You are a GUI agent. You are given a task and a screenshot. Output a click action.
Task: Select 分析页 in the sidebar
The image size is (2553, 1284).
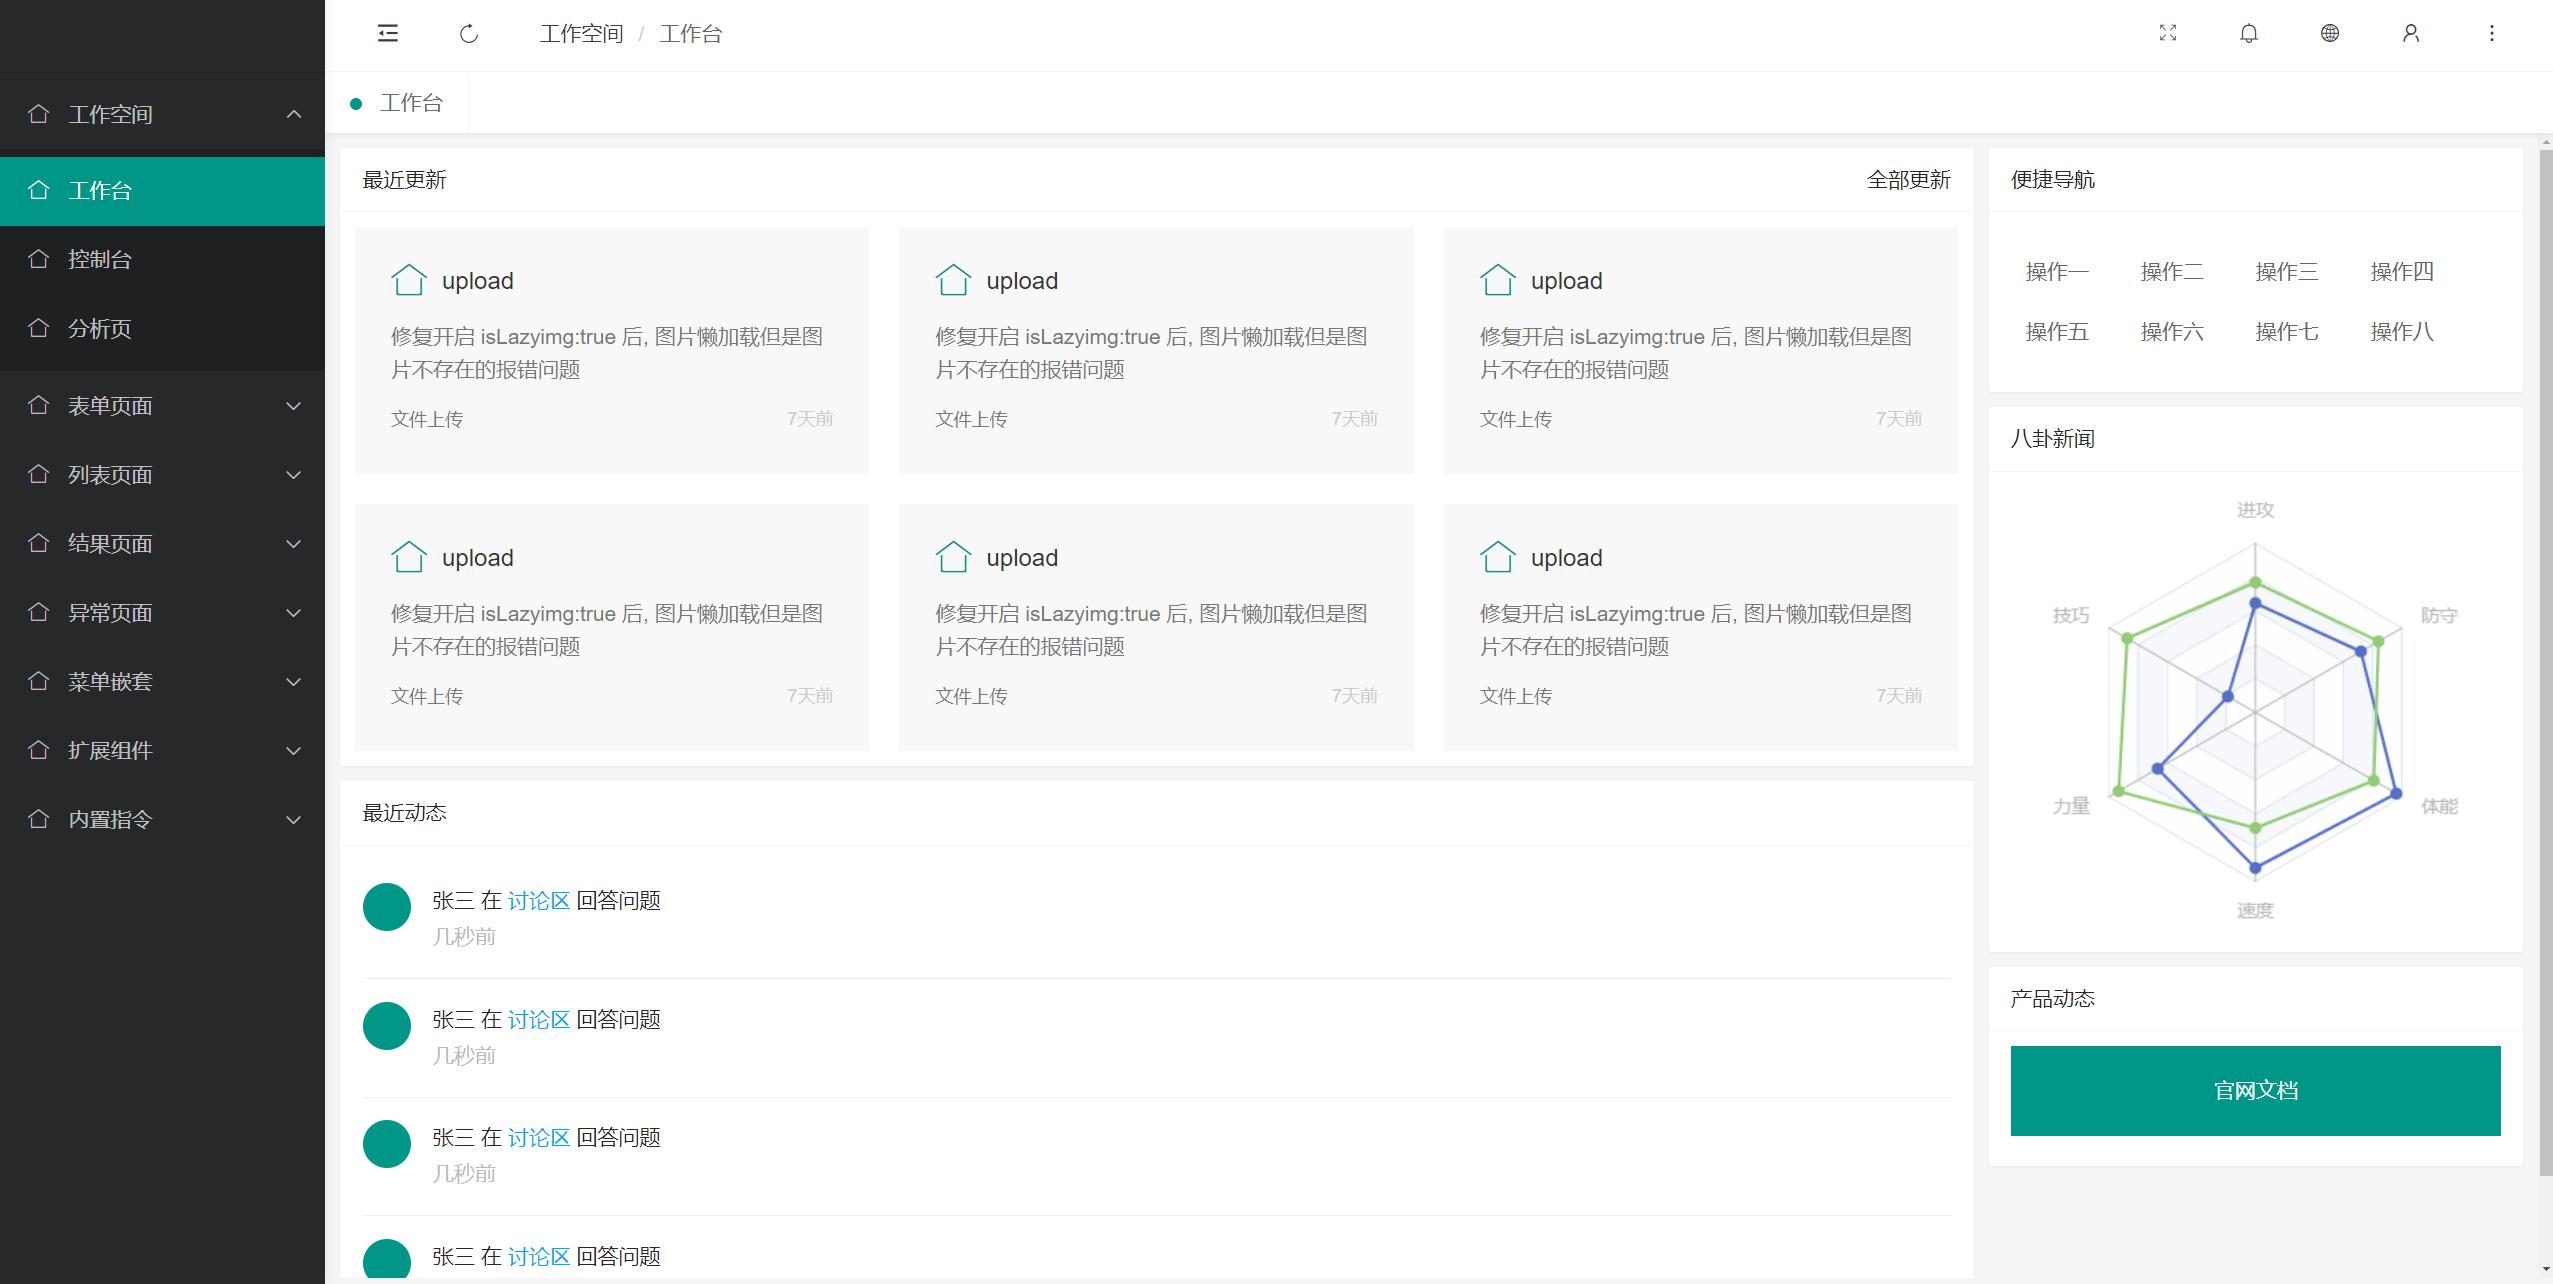click(x=100, y=328)
